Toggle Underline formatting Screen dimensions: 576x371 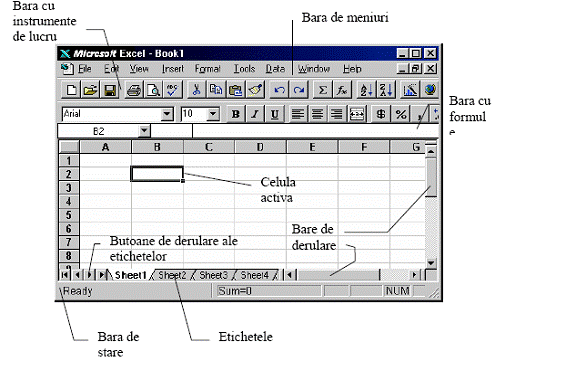(274, 114)
